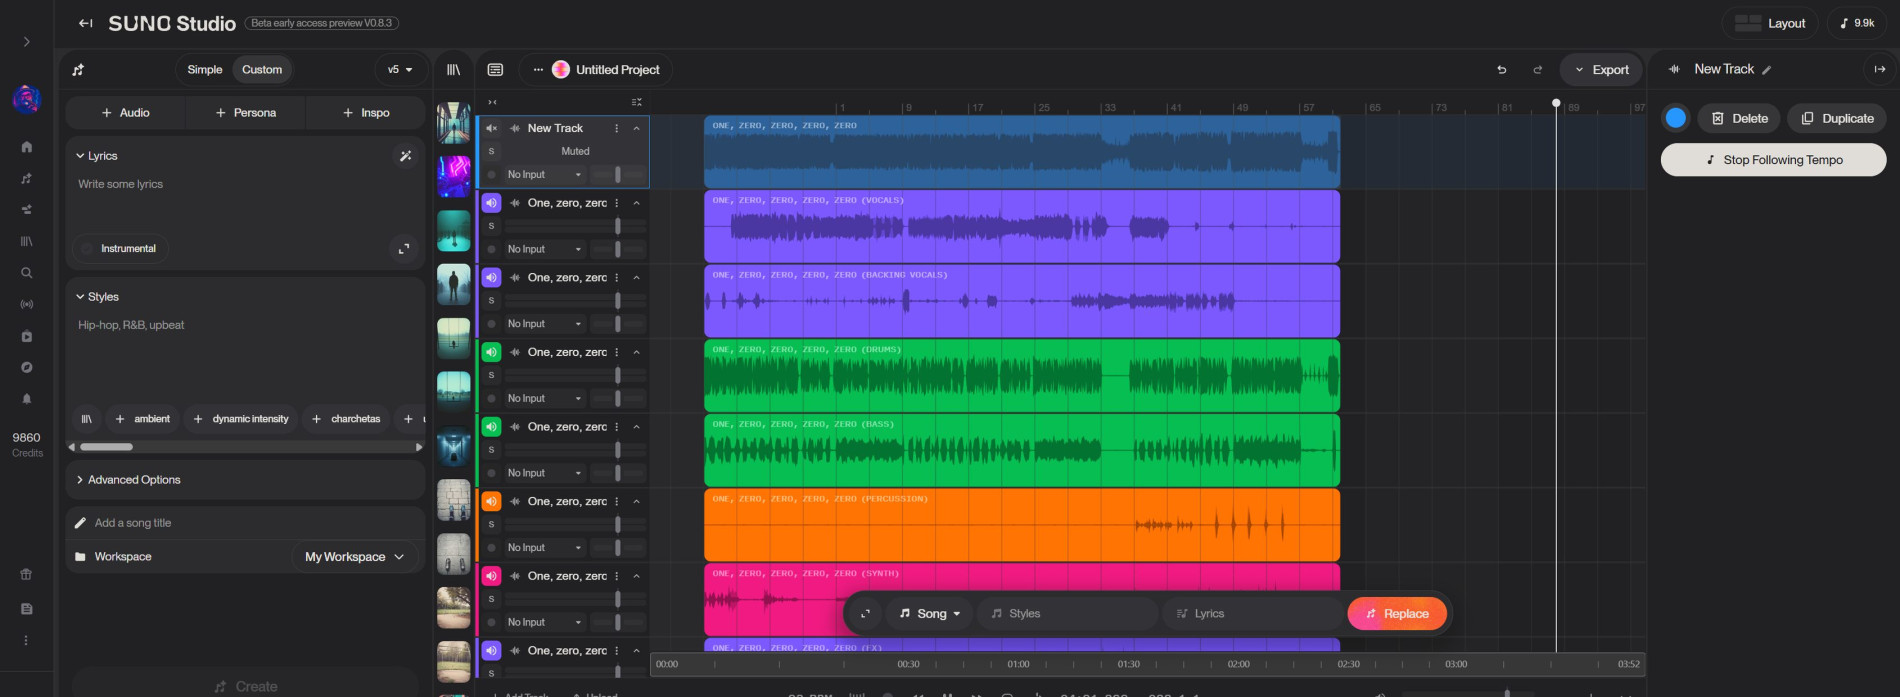Click the undo arrow icon
The image size is (1900, 697).
click(1501, 70)
